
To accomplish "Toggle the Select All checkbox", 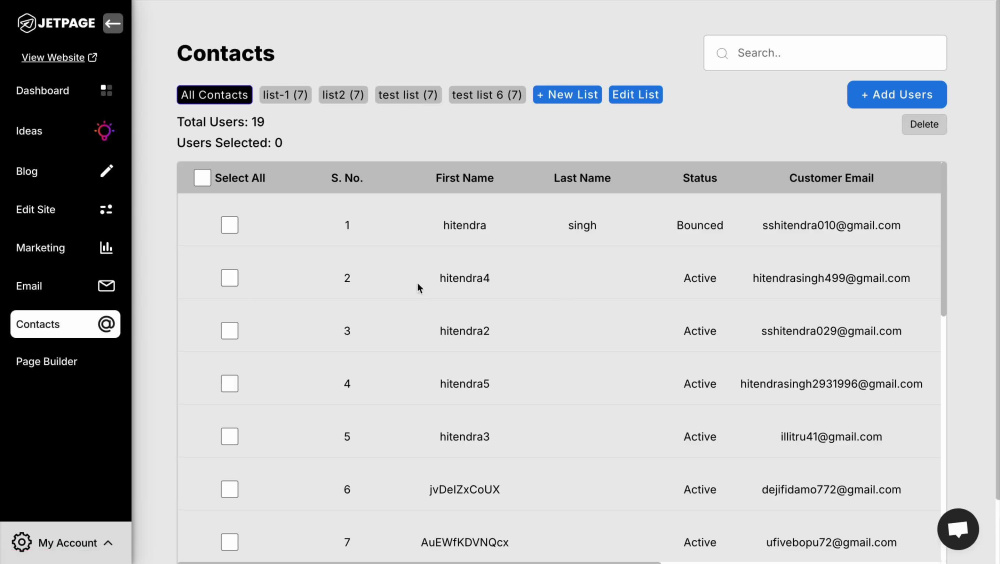I will click(x=202, y=178).
